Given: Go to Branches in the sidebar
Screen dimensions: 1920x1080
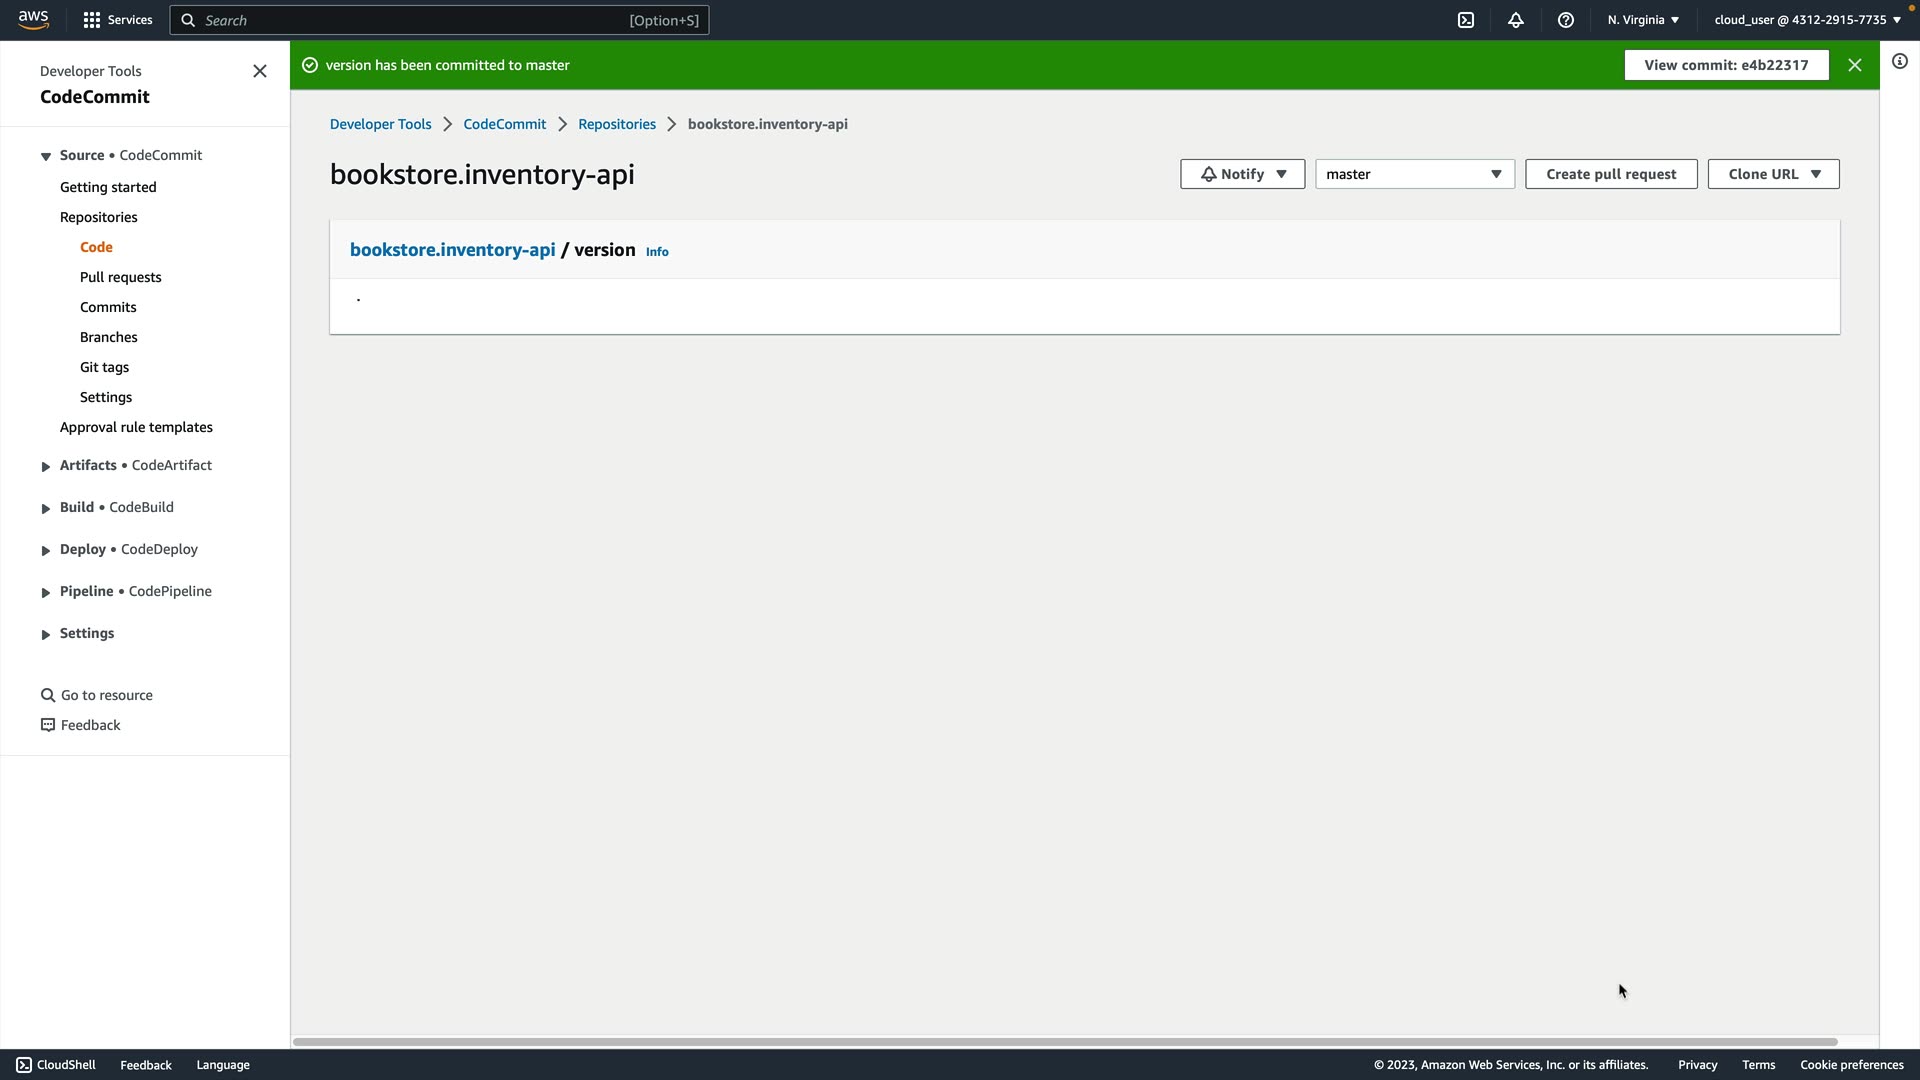Looking at the screenshot, I should tap(109, 337).
